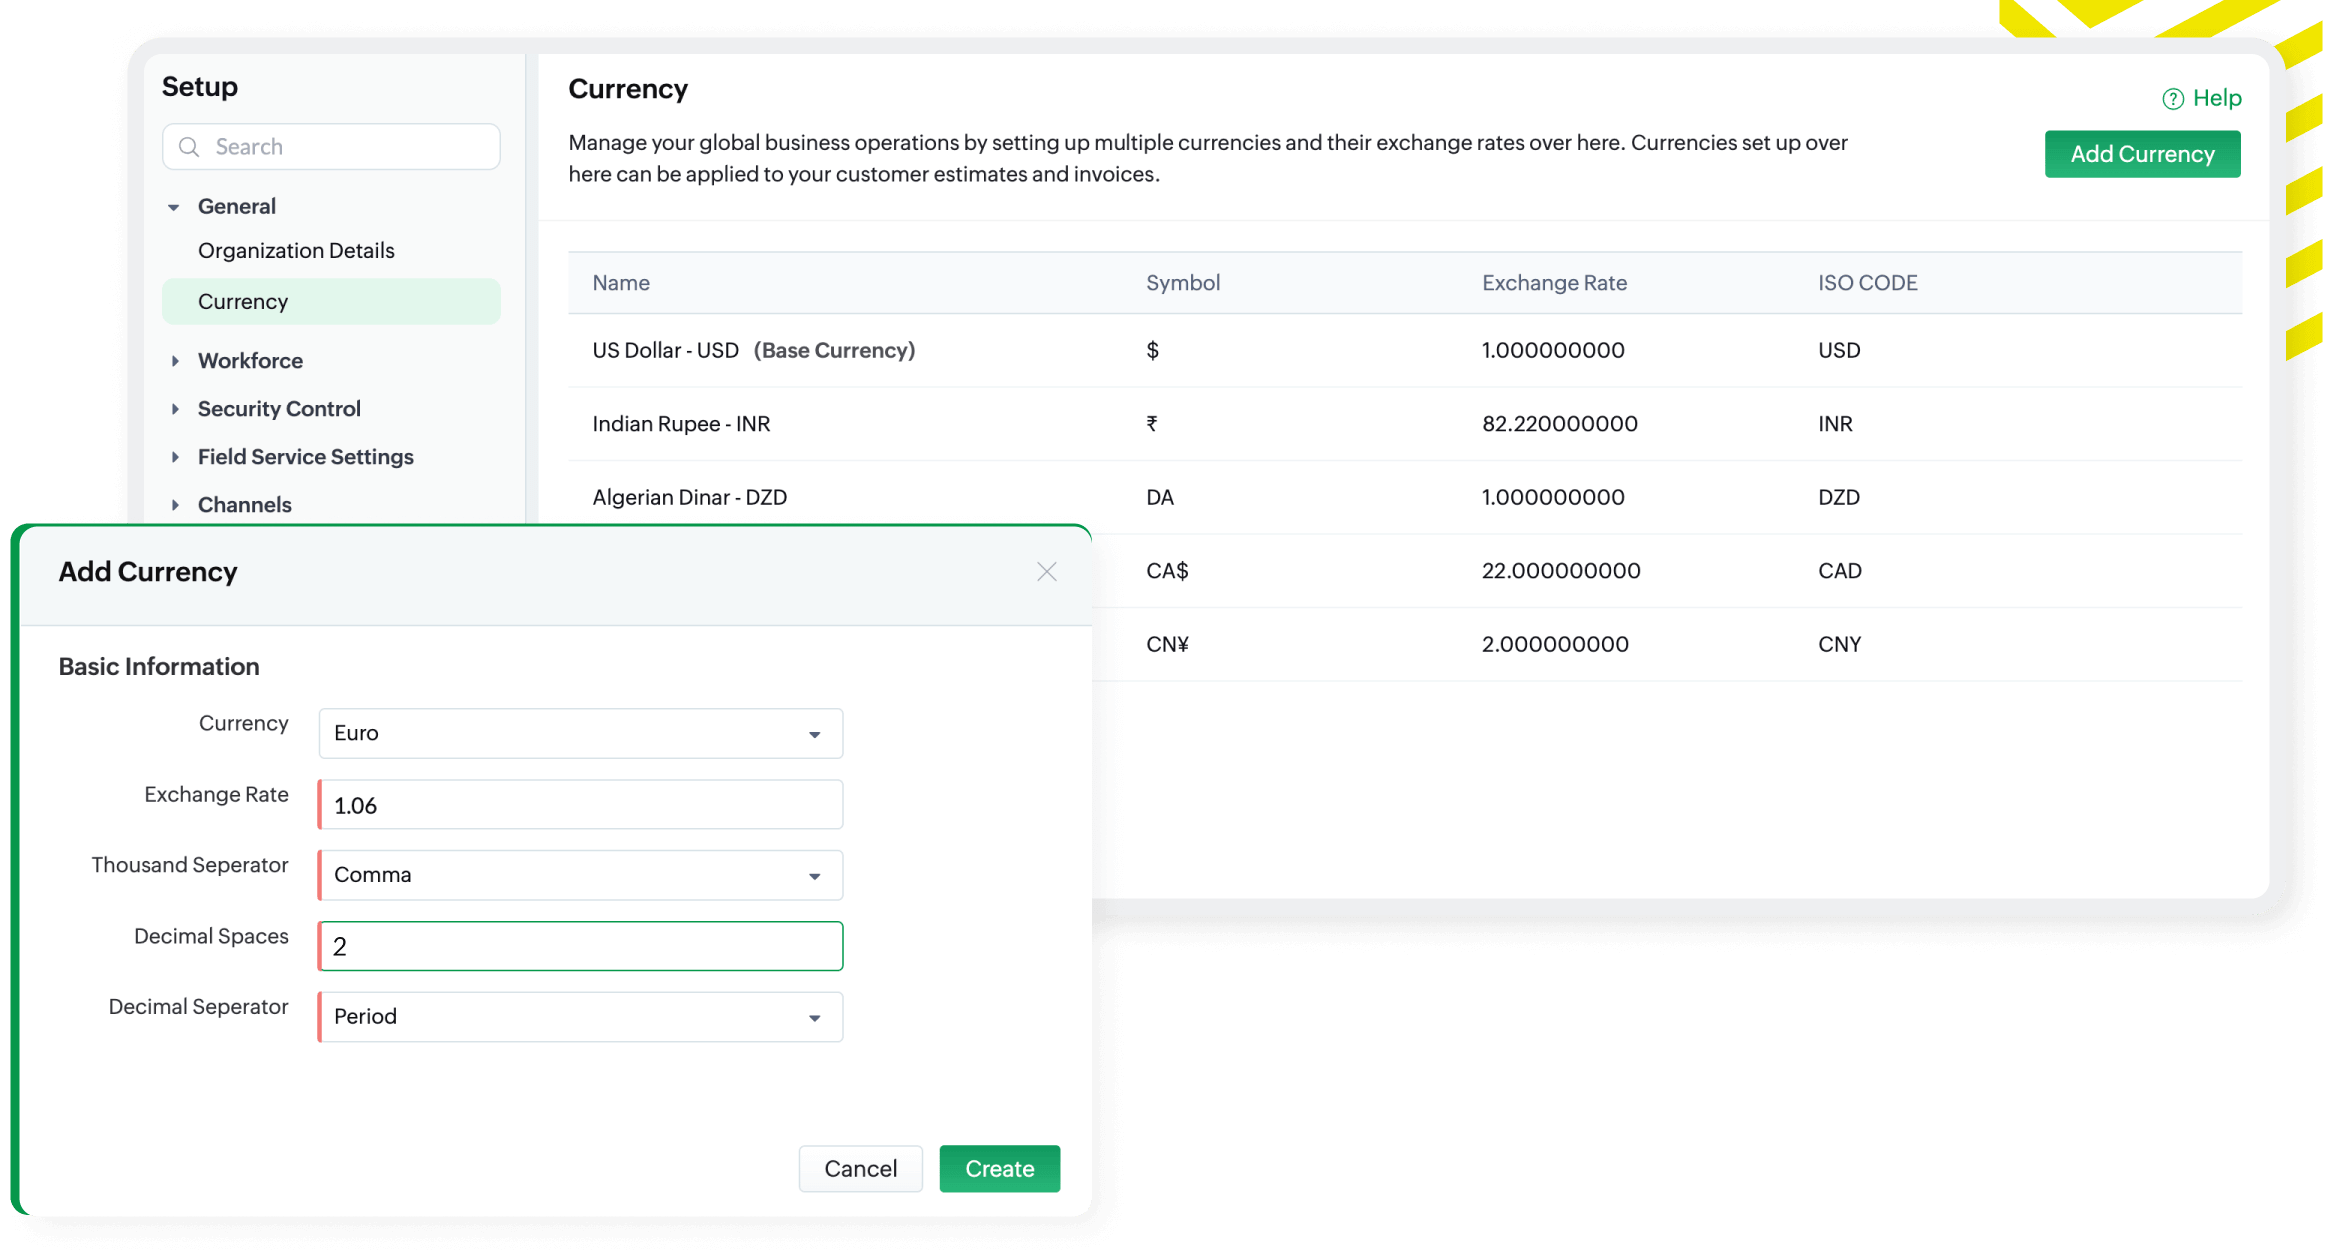Select the Indian Rupee - INR row
Image resolution: width=2327 pixels, height=1257 pixels.
click(681, 424)
